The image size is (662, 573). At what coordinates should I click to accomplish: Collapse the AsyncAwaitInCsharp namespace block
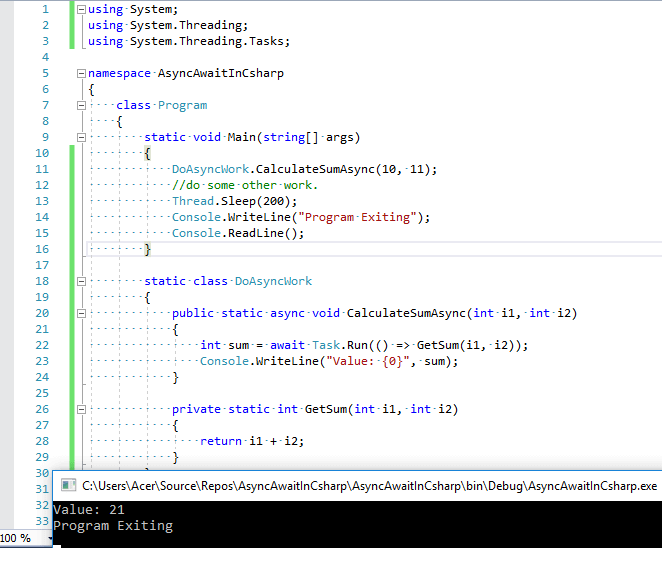81,74
